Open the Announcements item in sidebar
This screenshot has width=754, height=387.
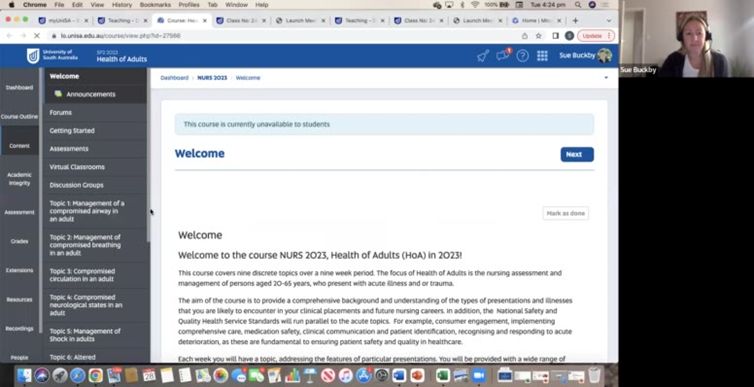pyautogui.click(x=91, y=94)
